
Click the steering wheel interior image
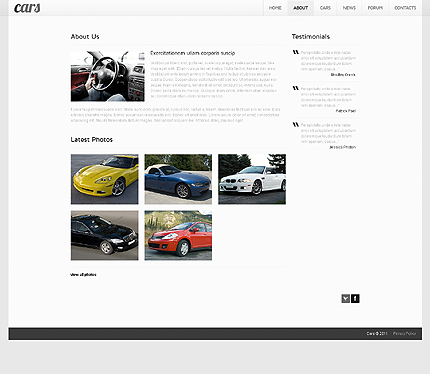pos(108,76)
